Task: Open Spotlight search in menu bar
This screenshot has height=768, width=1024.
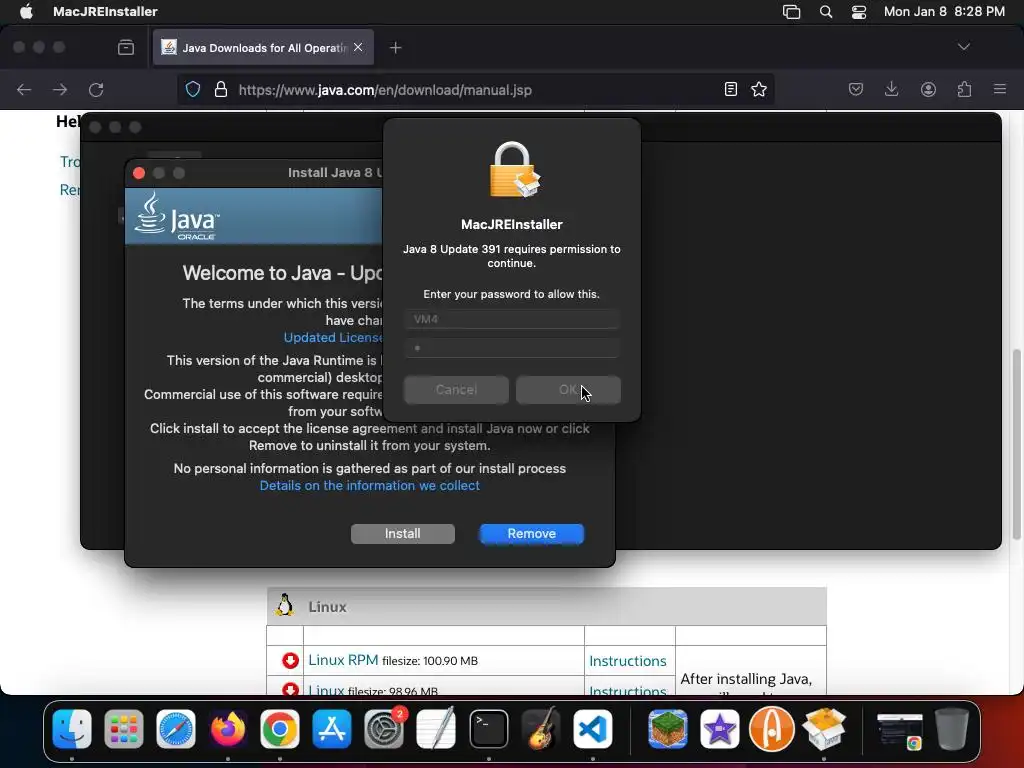Action: click(825, 12)
